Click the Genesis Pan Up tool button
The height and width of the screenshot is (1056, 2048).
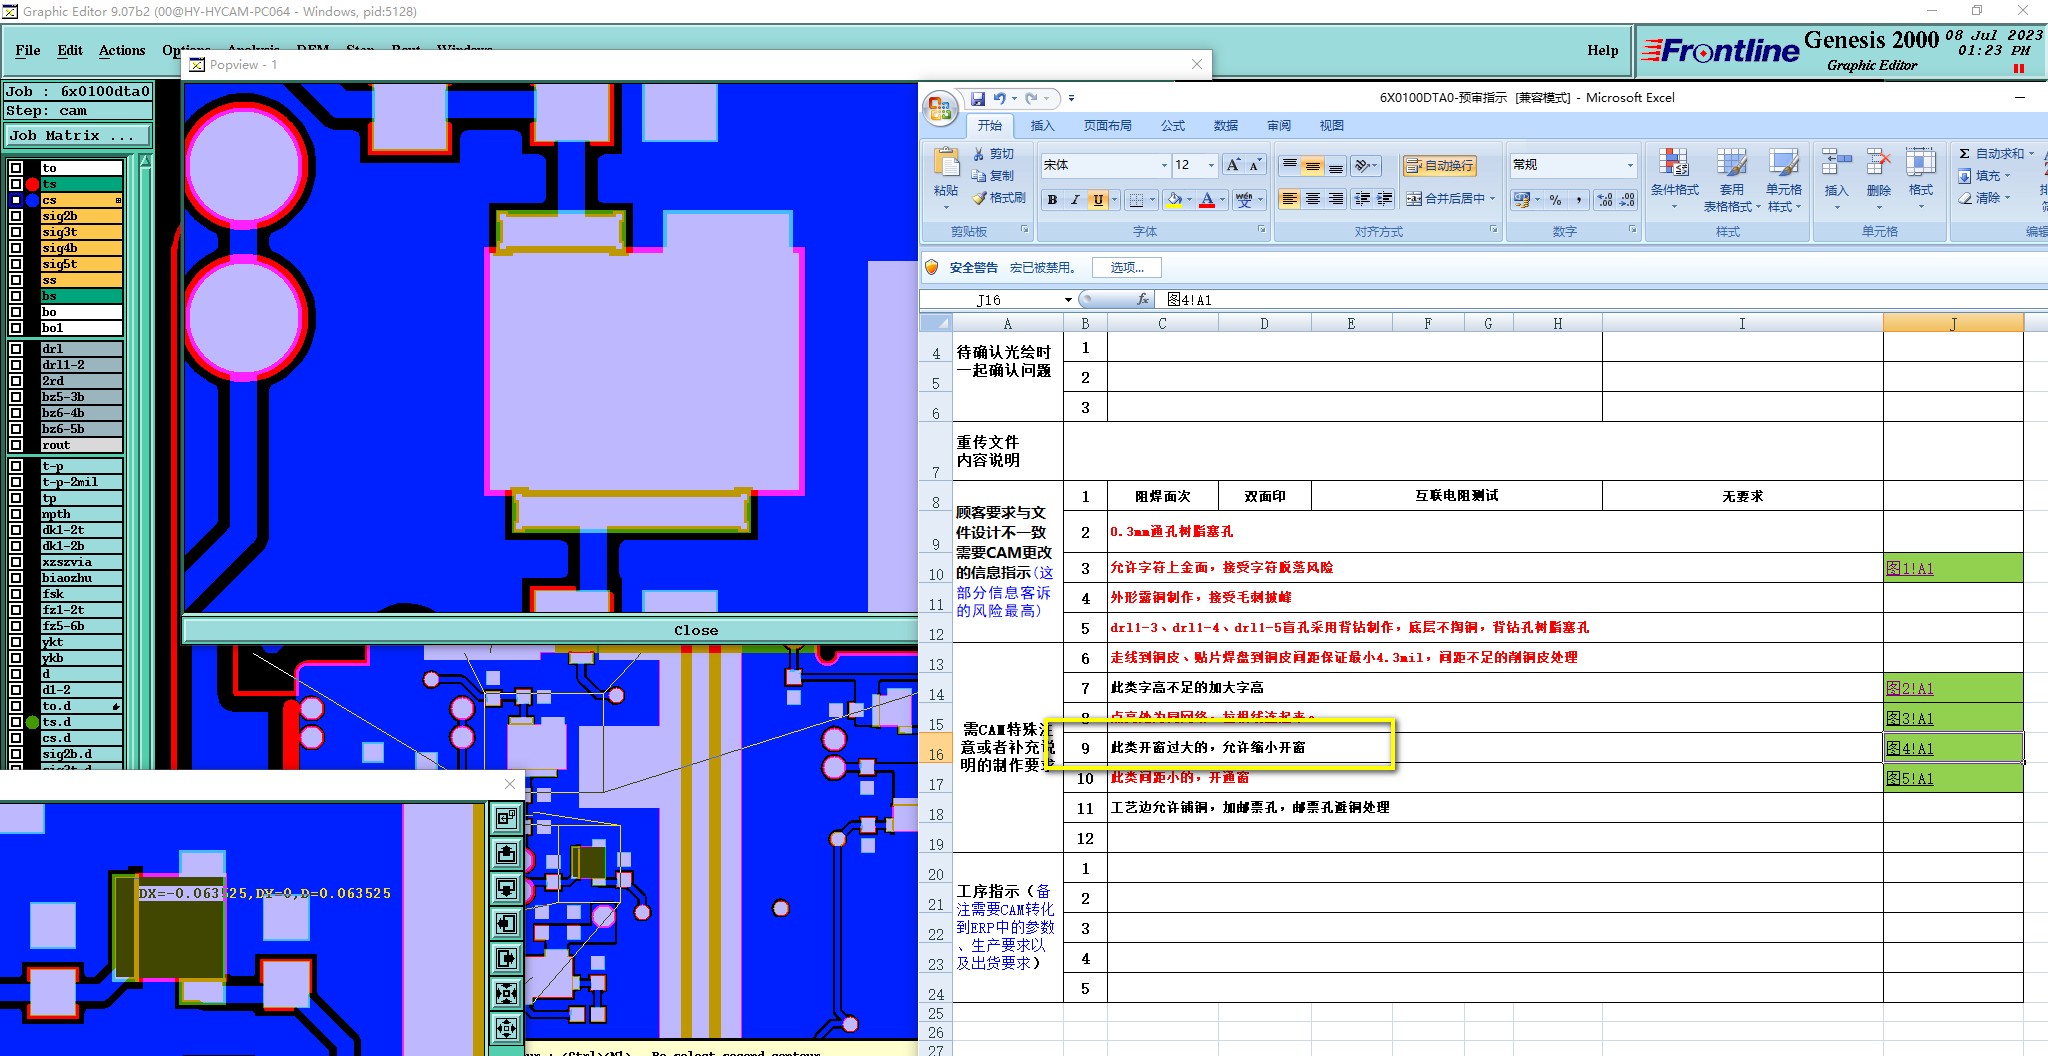tap(507, 853)
